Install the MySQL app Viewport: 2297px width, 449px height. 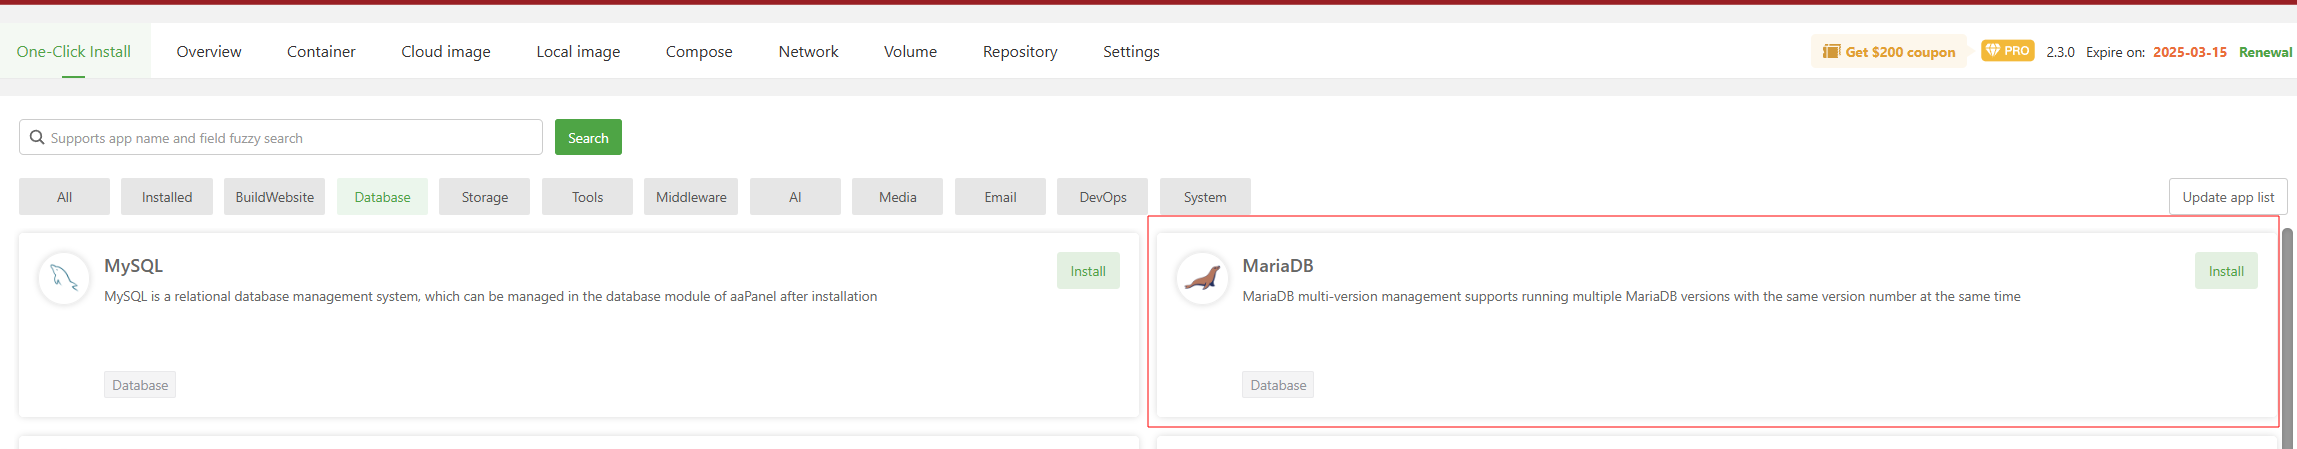(1088, 271)
